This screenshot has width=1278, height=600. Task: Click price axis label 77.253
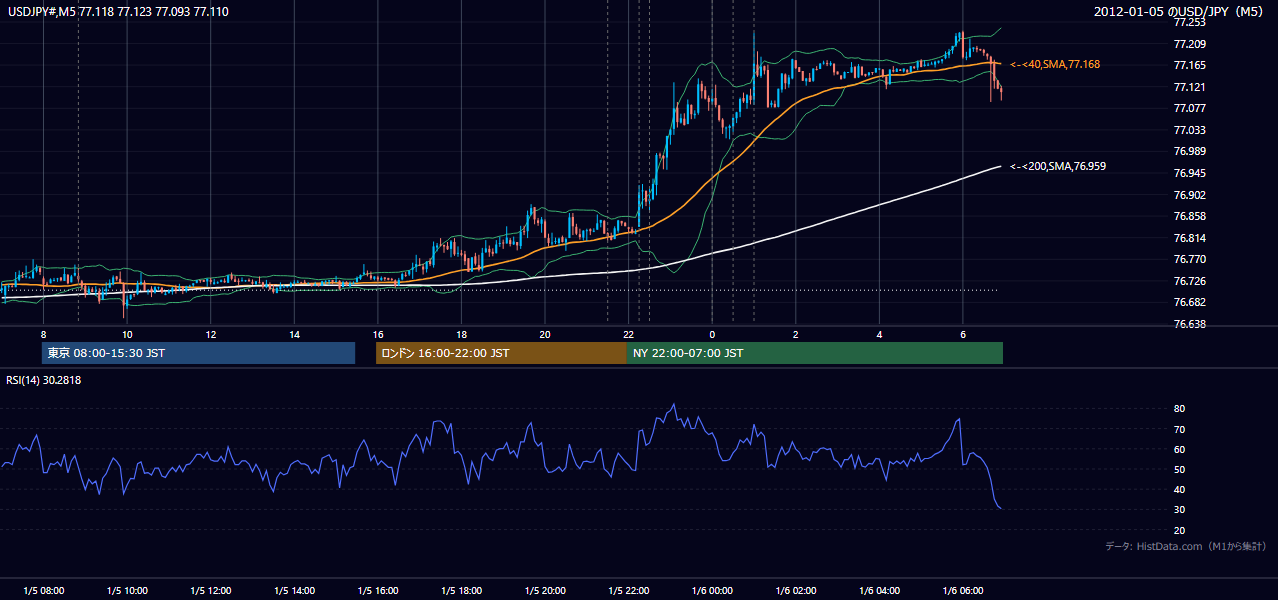pos(1191,22)
